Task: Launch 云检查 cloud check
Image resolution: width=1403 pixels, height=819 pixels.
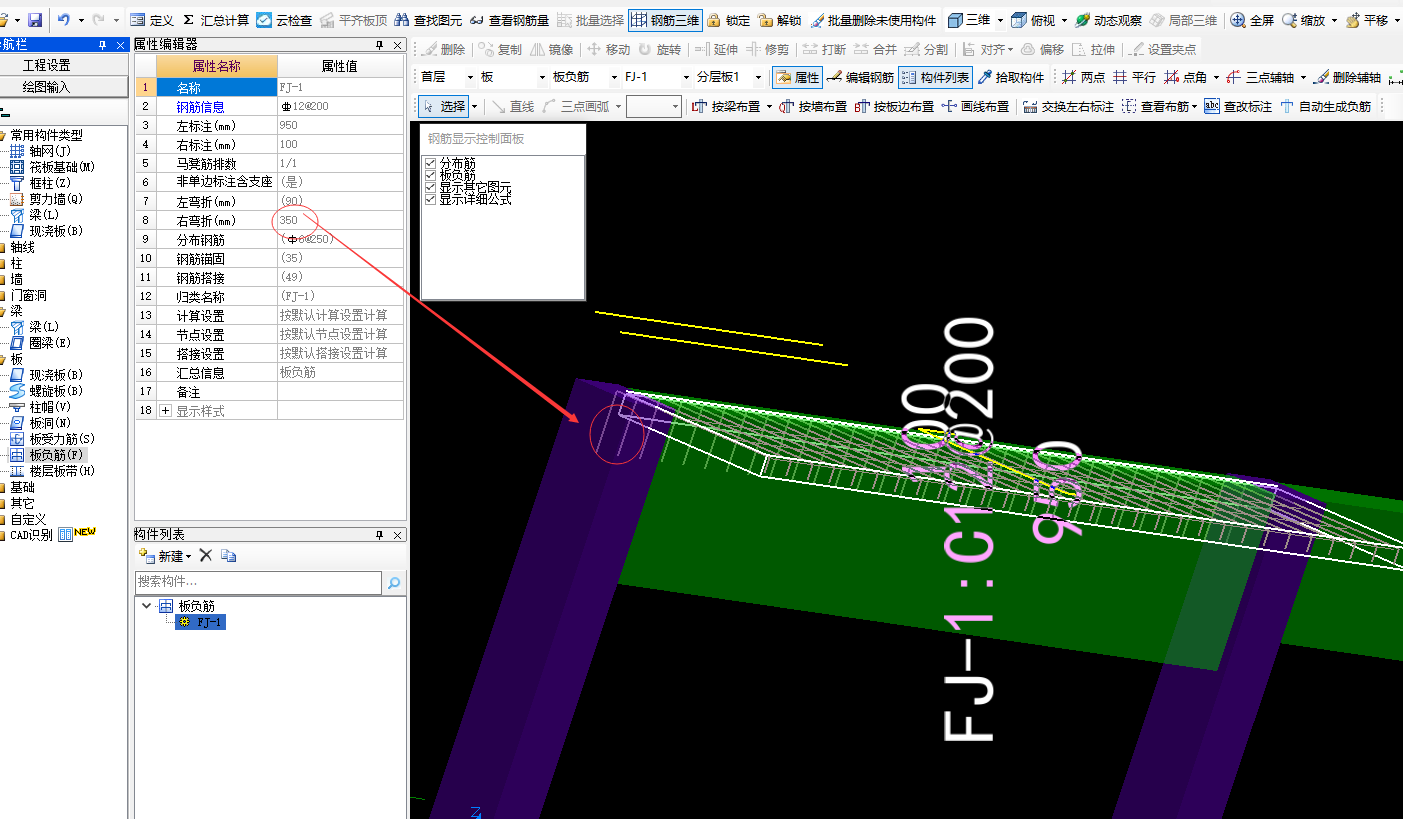Action: 284,20
